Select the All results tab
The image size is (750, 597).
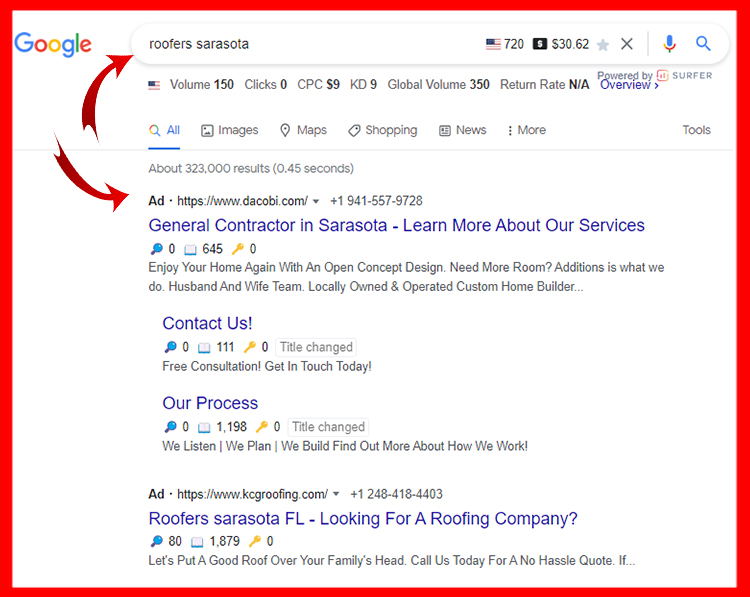click(164, 130)
